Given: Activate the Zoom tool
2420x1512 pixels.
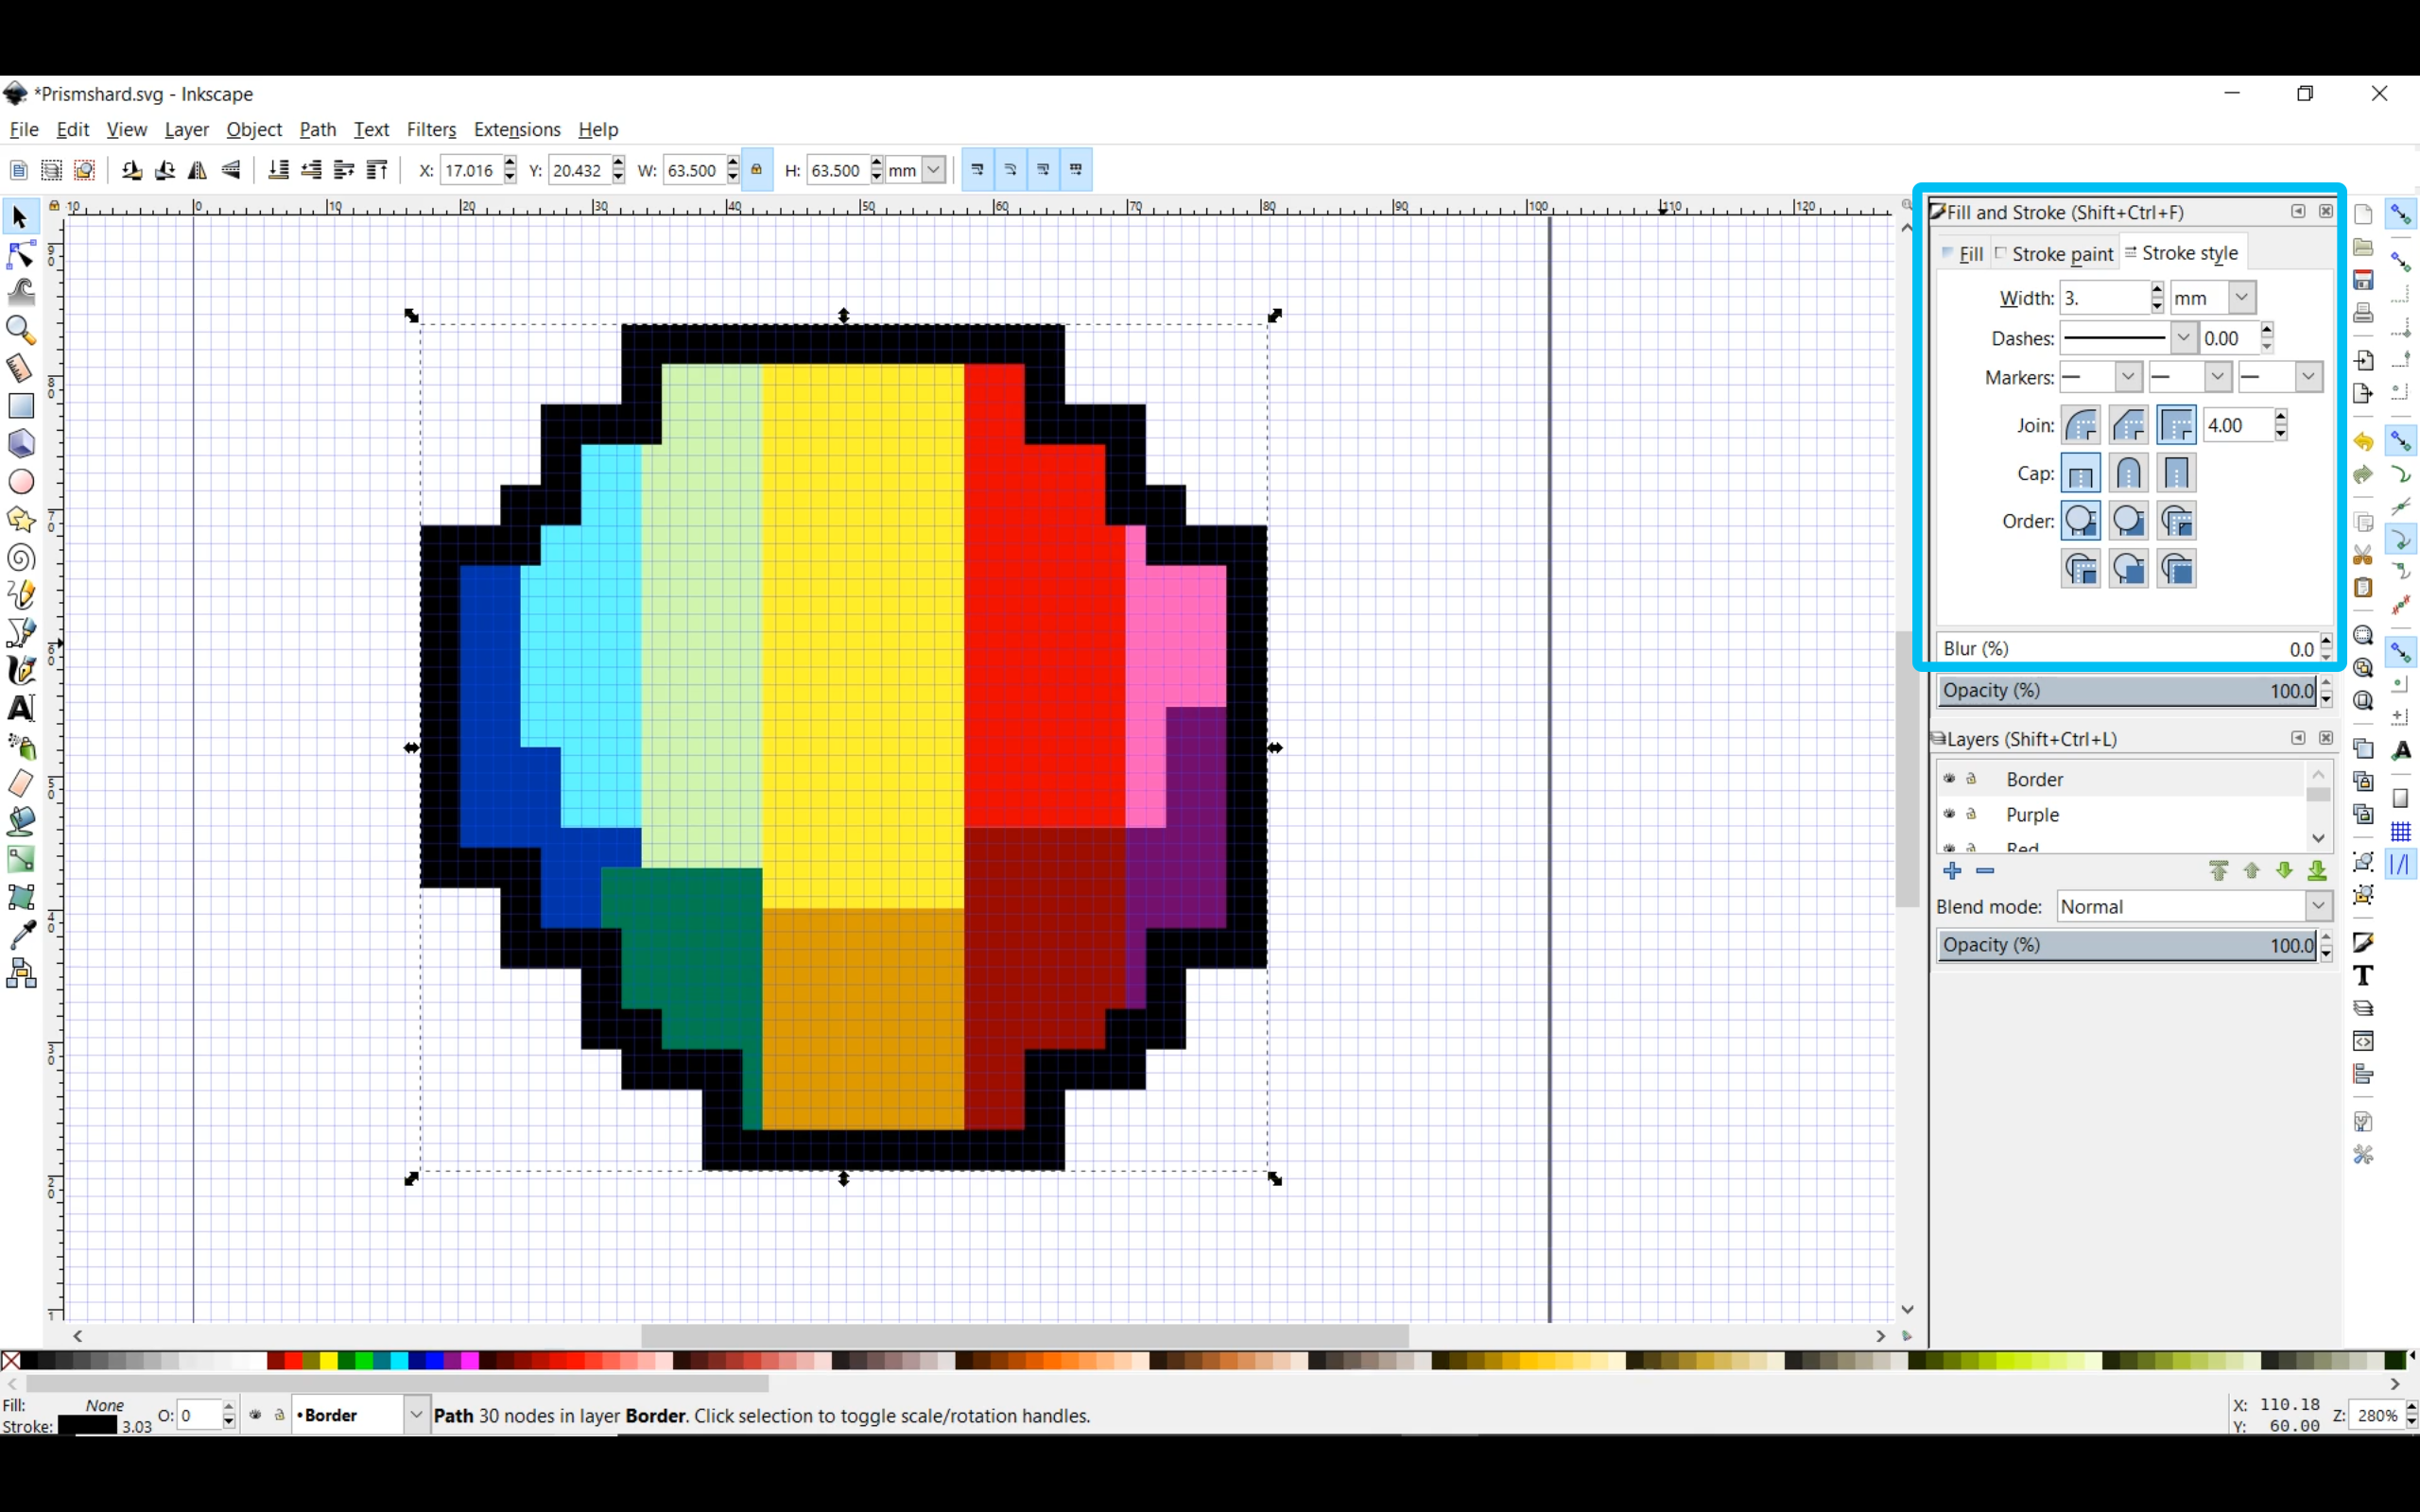Looking at the screenshot, I should click(x=21, y=330).
